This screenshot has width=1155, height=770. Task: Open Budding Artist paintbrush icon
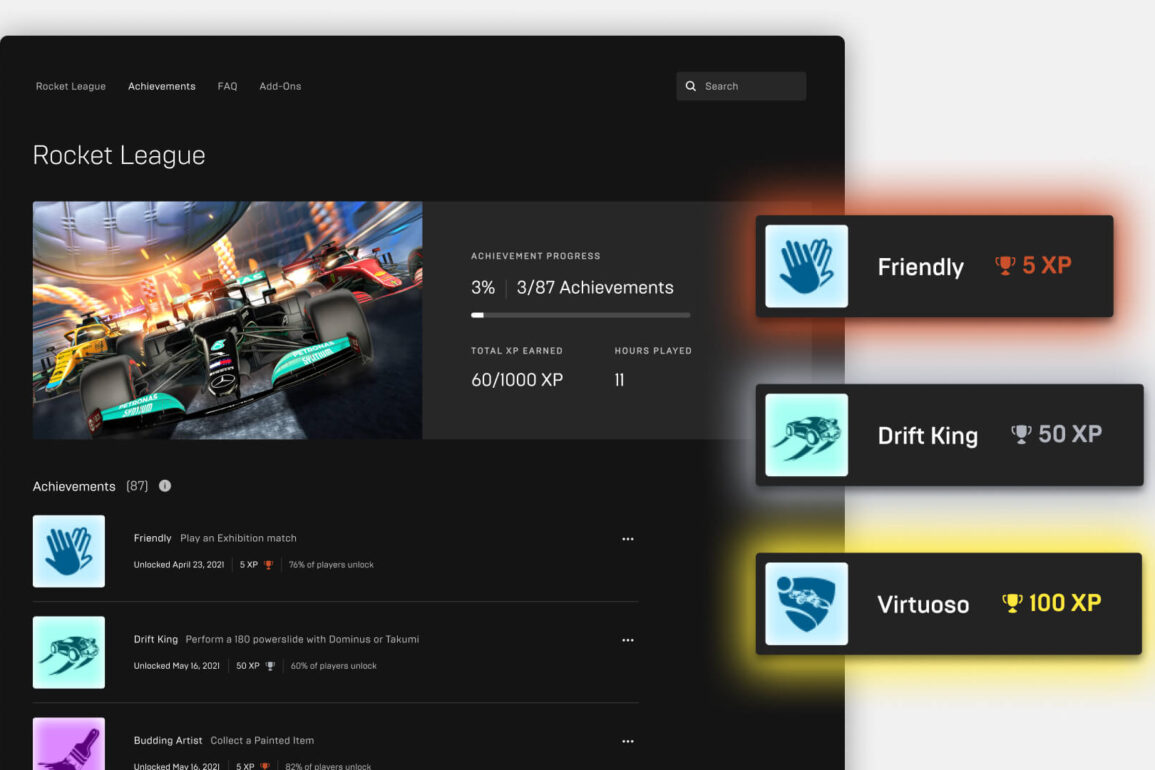coord(69,744)
